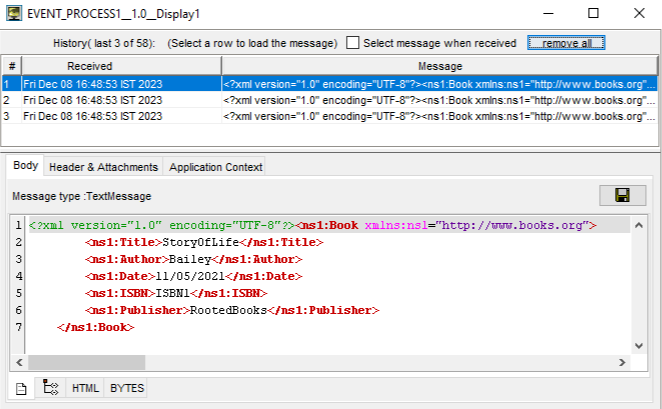662x409 pixels.
Task: Click the StoryOfLife title text
Action: click(201, 242)
